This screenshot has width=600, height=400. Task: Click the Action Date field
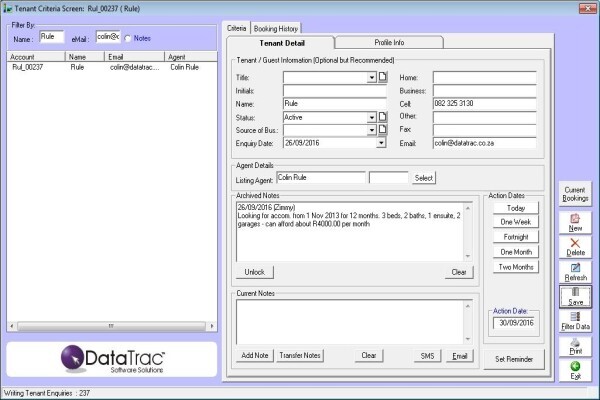[x=514, y=323]
